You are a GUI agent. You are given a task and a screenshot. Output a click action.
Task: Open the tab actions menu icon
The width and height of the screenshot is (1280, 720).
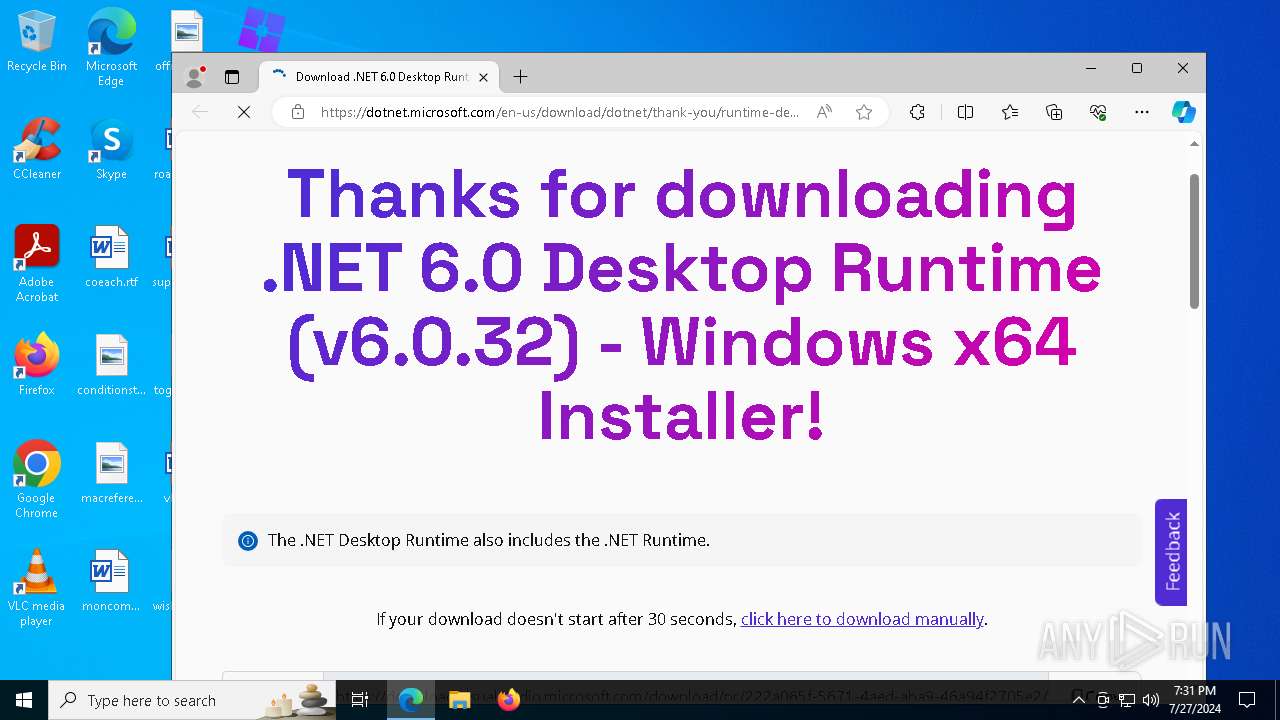pyautogui.click(x=232, y=77)
